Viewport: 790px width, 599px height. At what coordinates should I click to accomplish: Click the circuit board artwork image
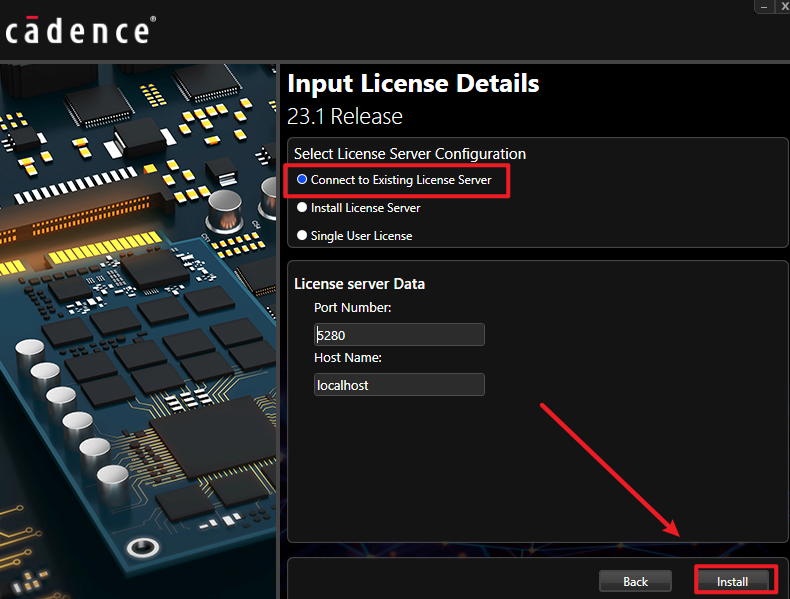(138, 331)
